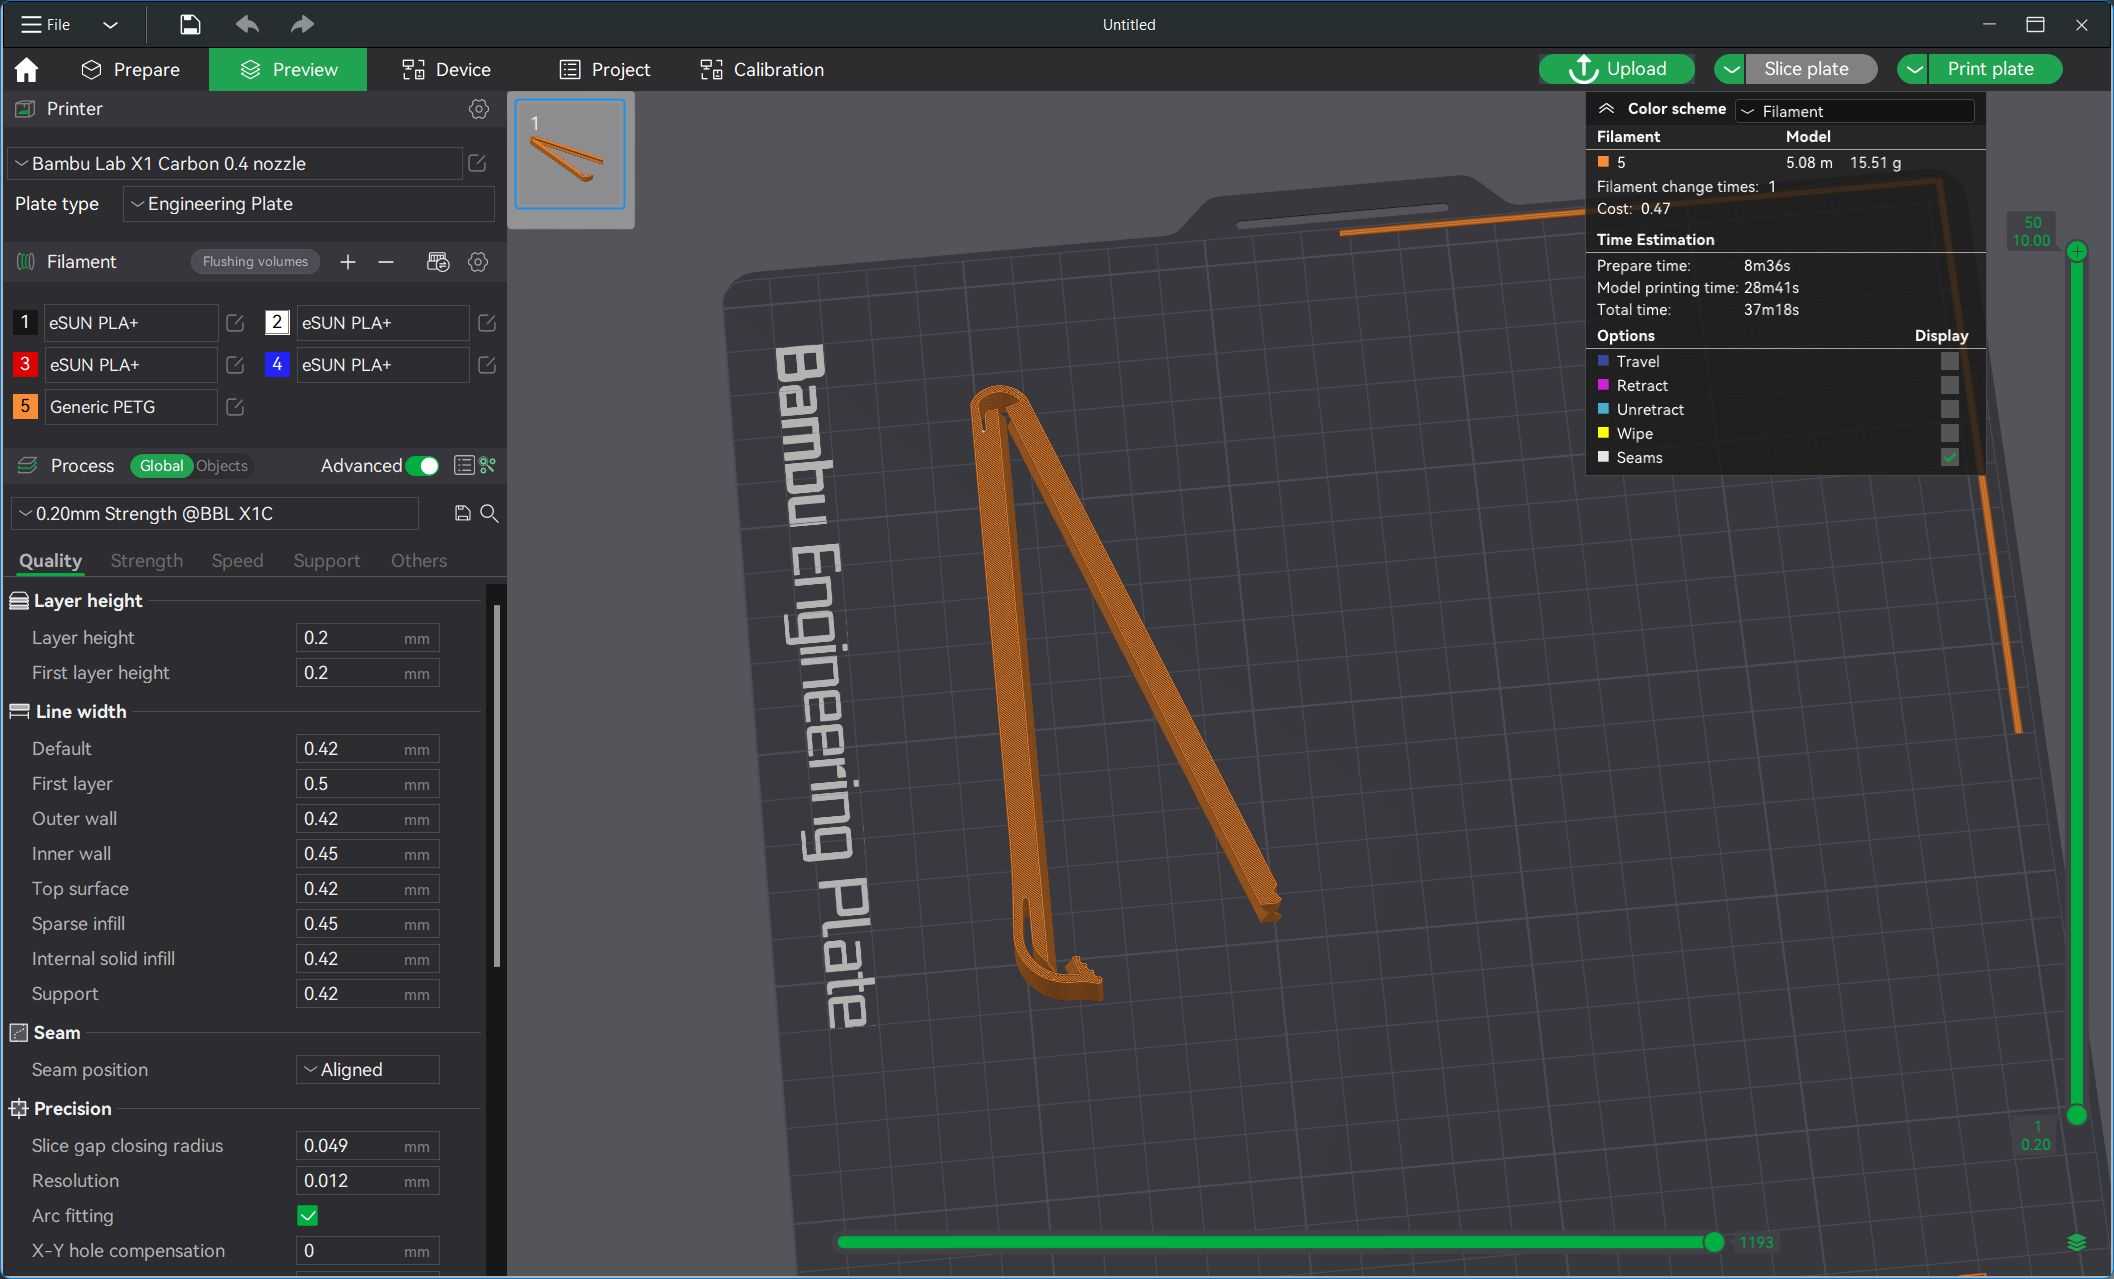This screenshot has width=2114, height=1279.
Task: Hide Seams in preview
Action: 1949,457
